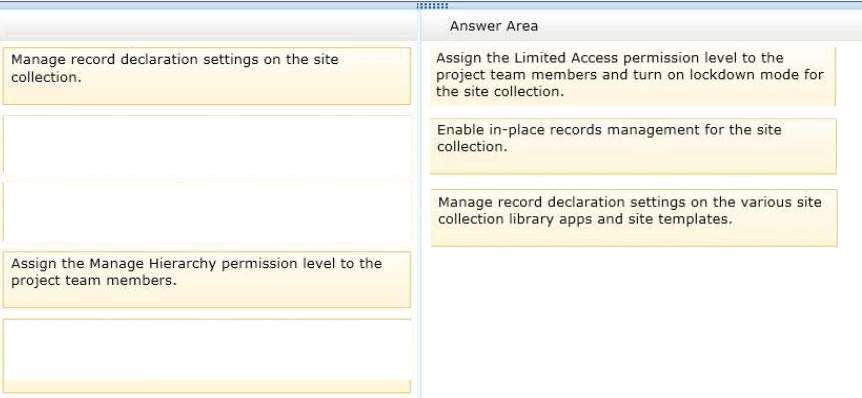The height and width of the screenshot is (398, 862).
Task: Click 'Manage record declaration settings on the various site collection' box
Action: 634,218
